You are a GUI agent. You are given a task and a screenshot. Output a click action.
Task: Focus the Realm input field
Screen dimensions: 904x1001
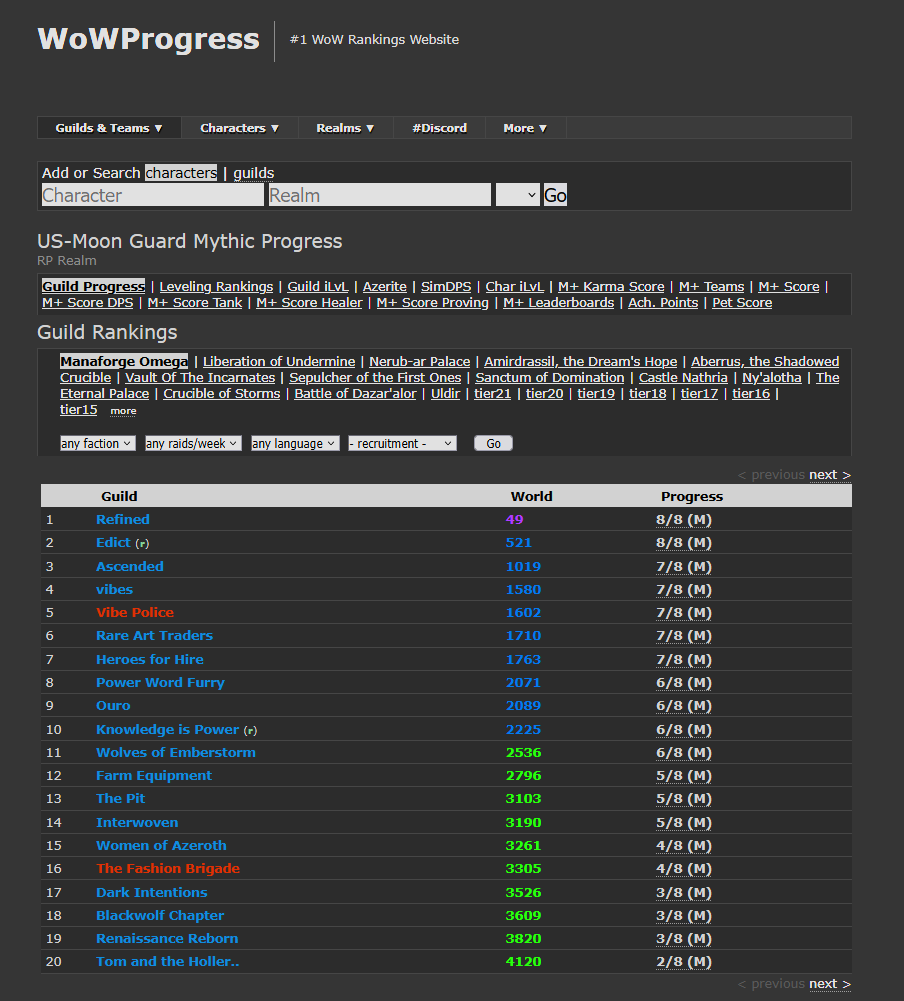380,195
